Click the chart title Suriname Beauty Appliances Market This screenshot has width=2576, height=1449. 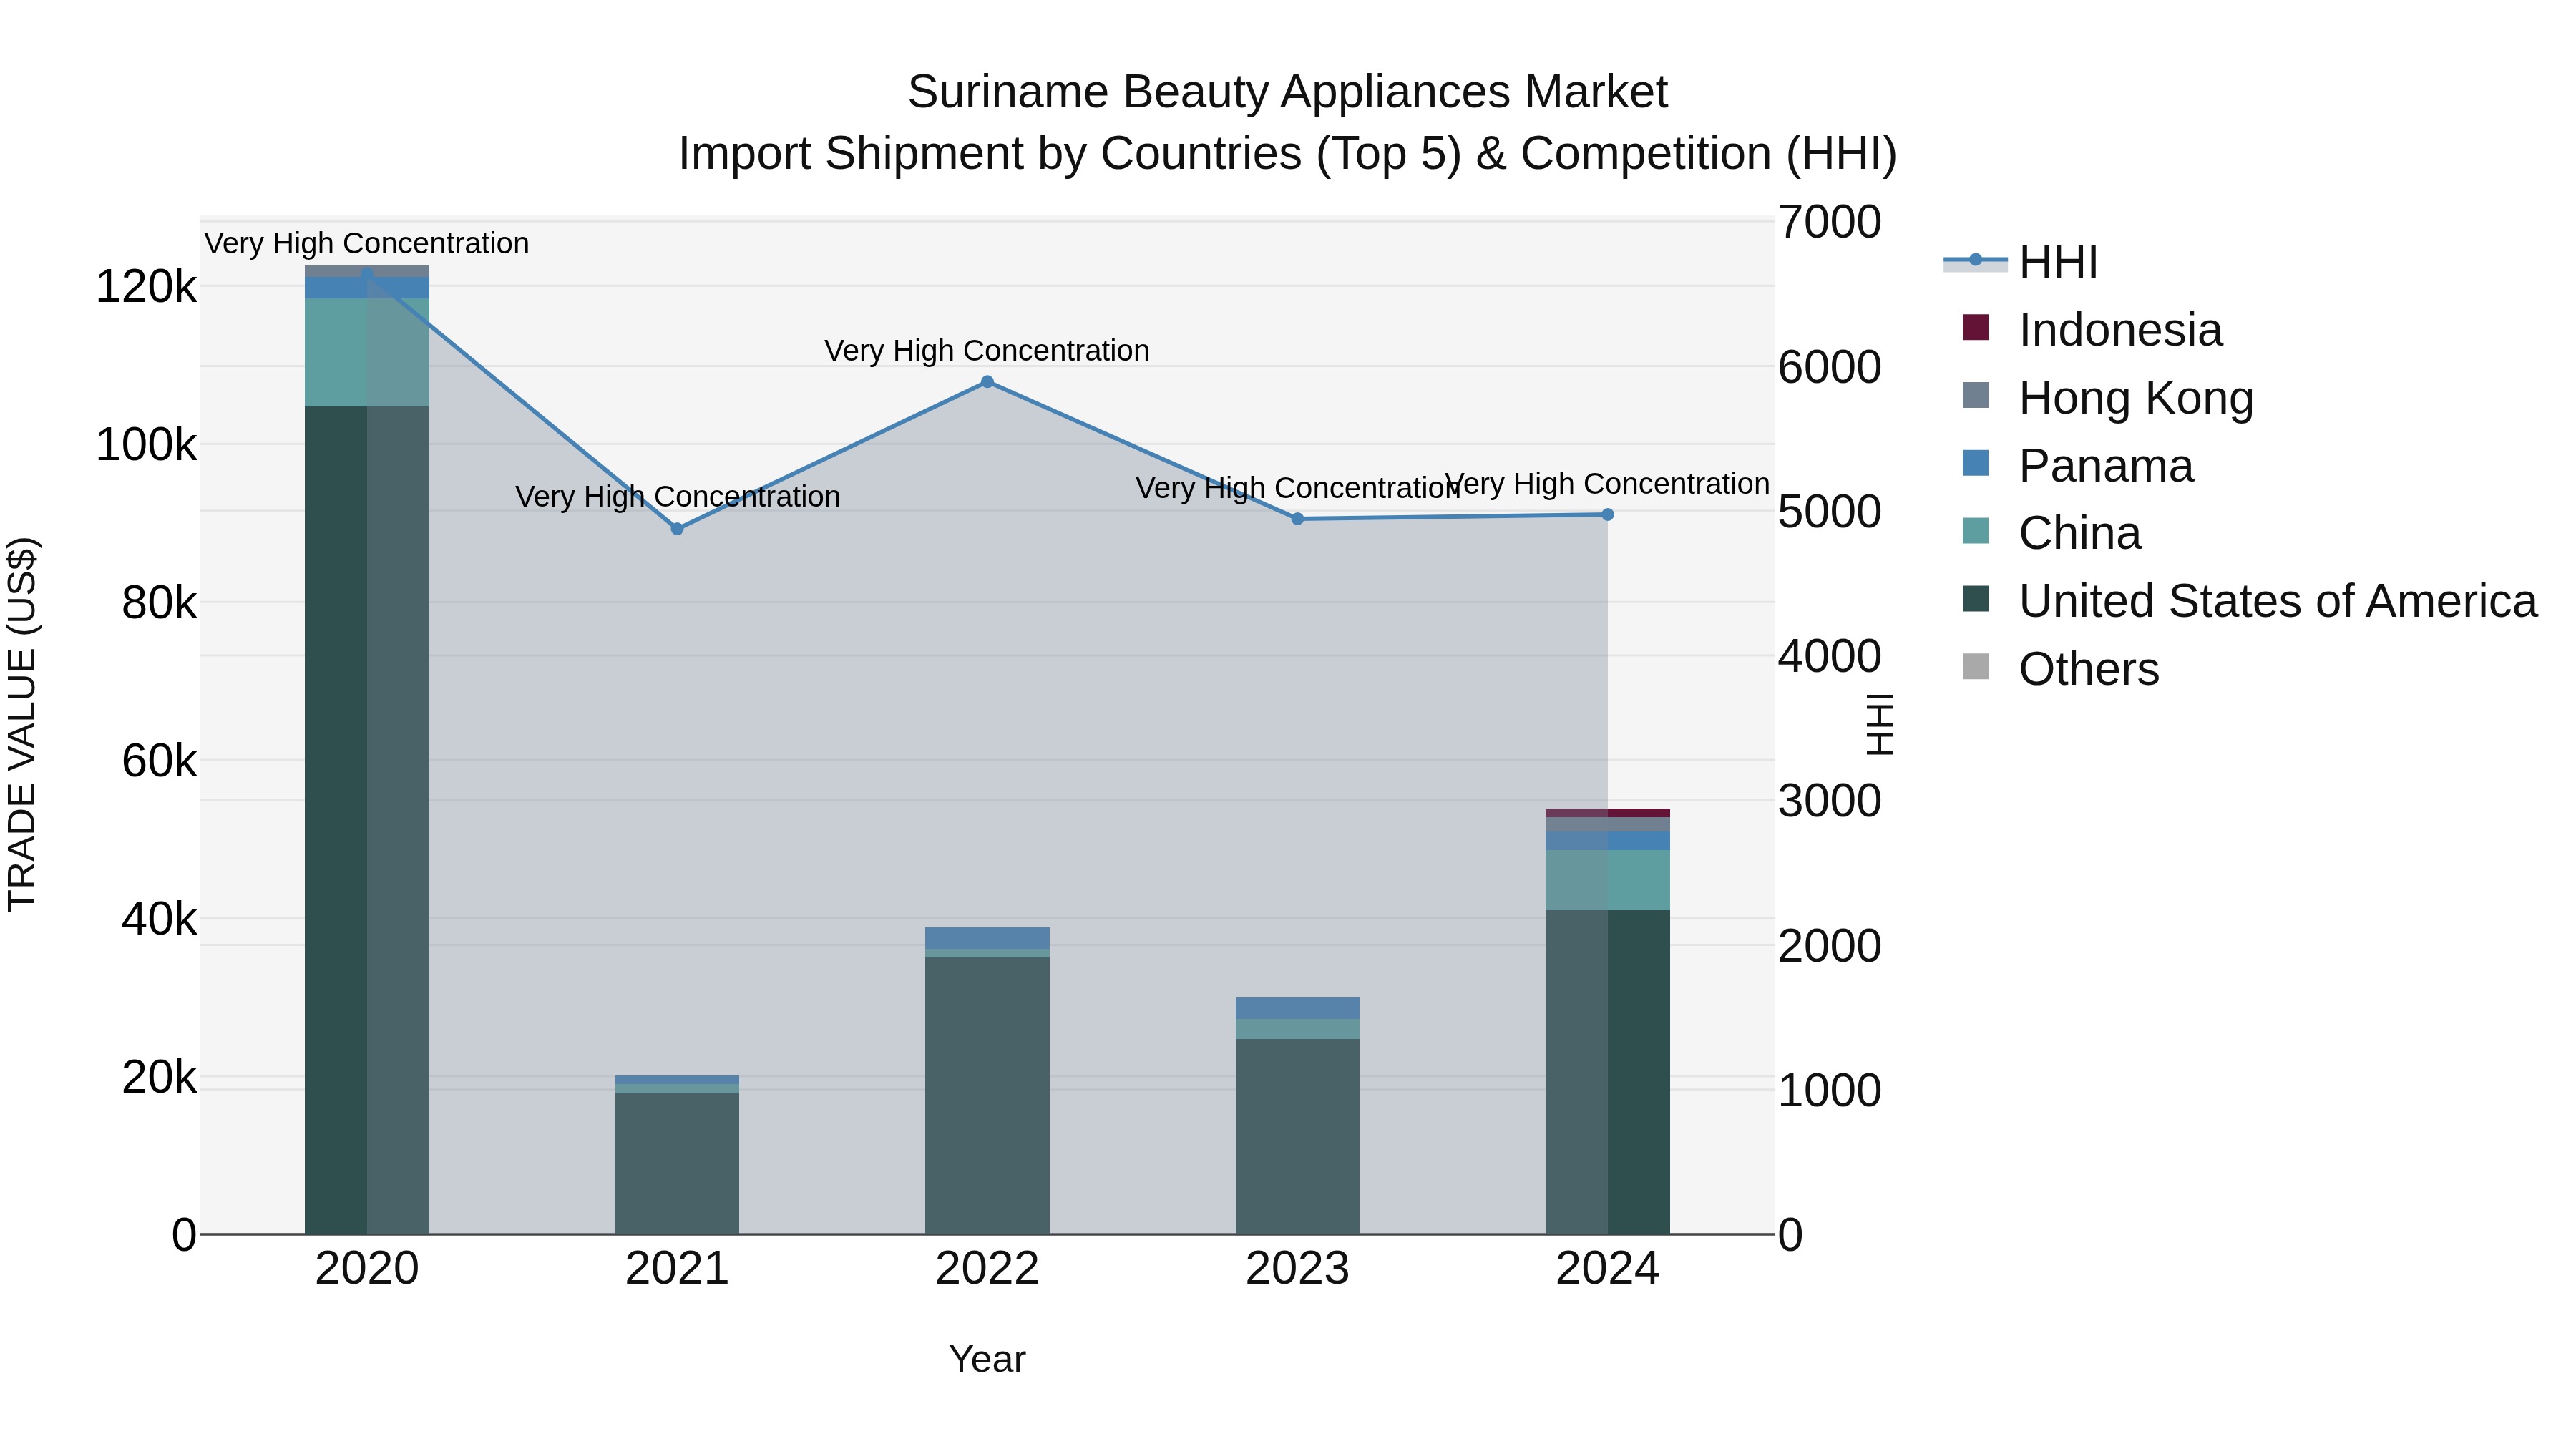pos(1287,92)
